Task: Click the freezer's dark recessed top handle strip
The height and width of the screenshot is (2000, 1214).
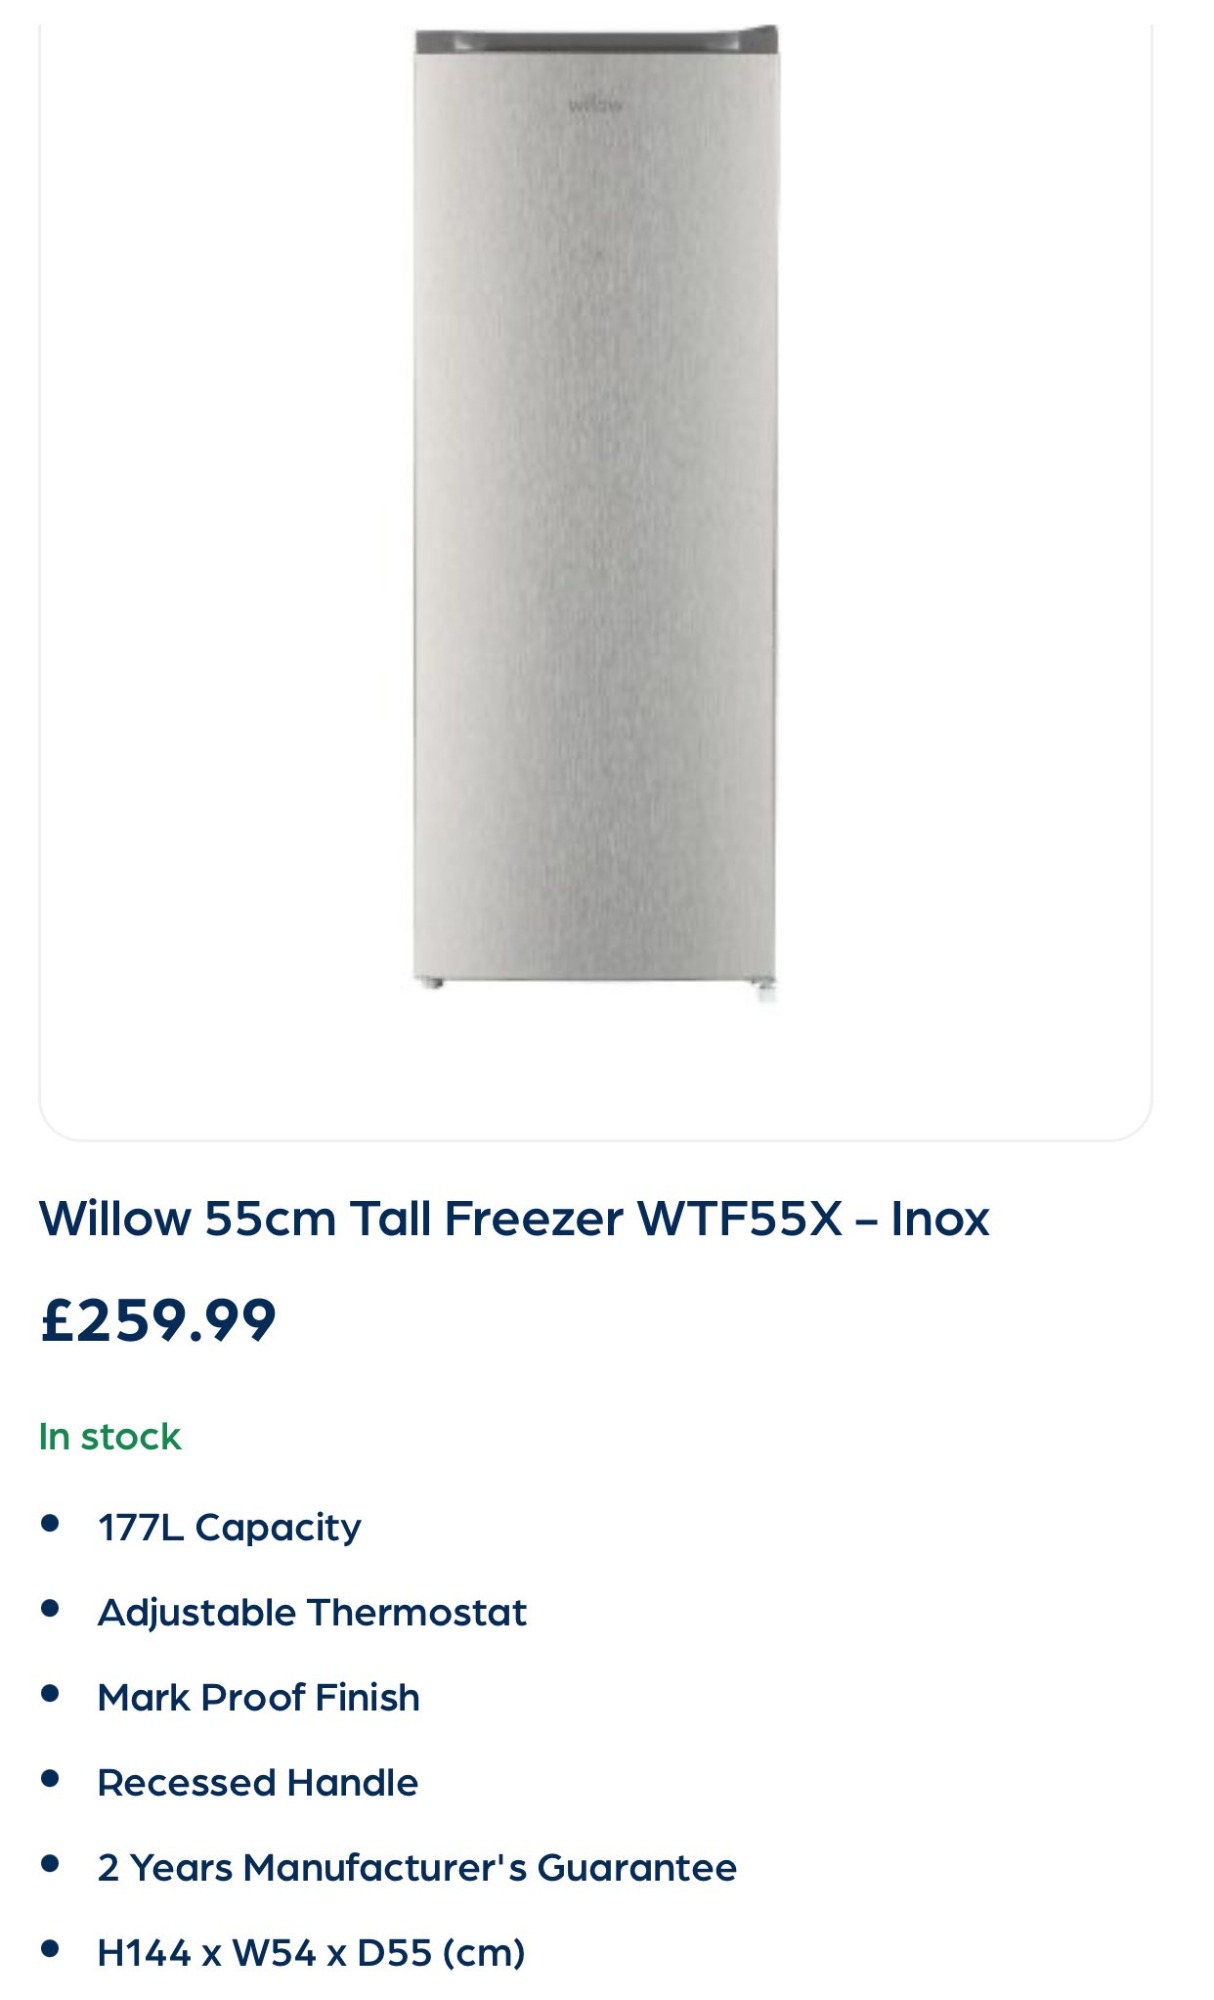Action: [596, 40]
